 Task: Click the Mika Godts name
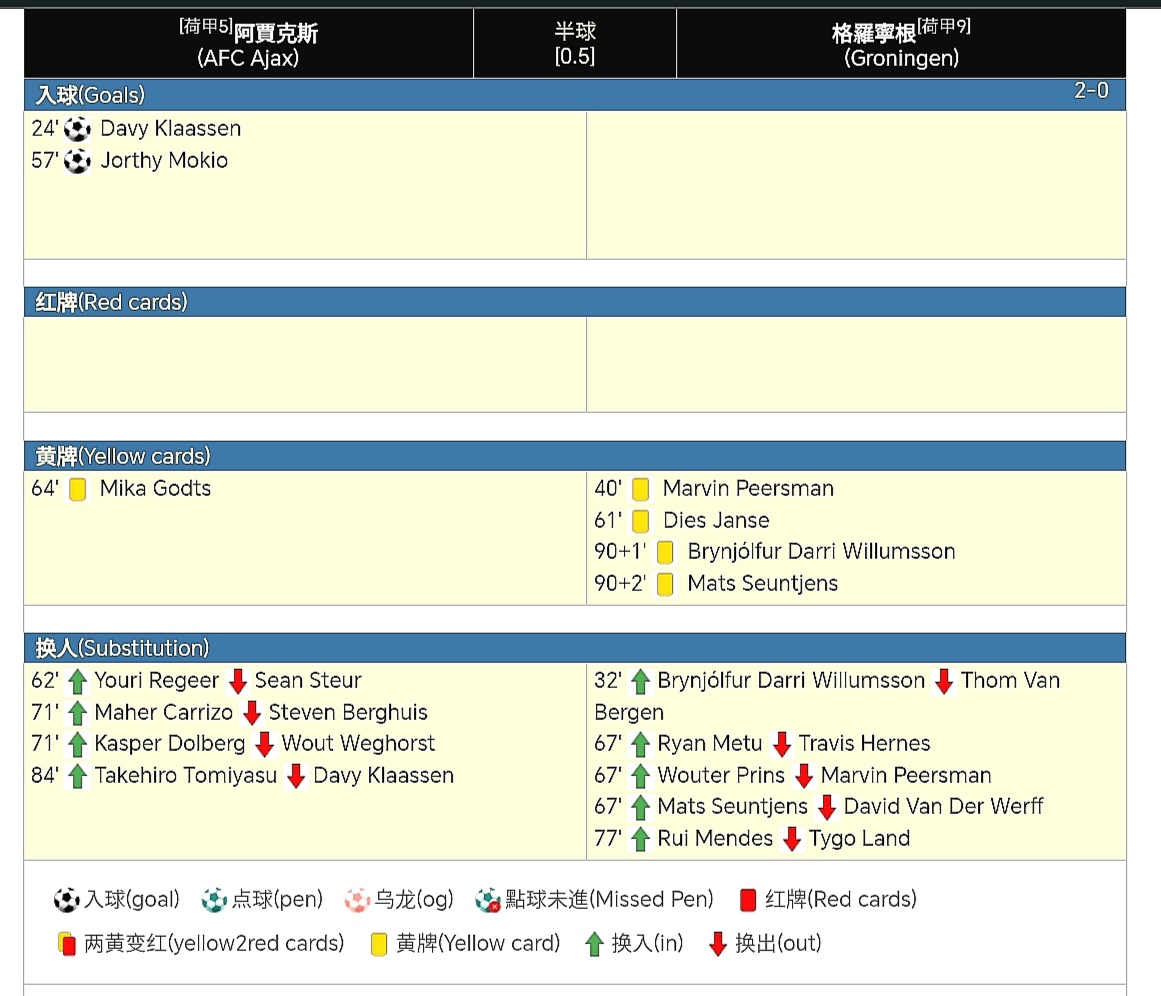(x=155, y=489)
